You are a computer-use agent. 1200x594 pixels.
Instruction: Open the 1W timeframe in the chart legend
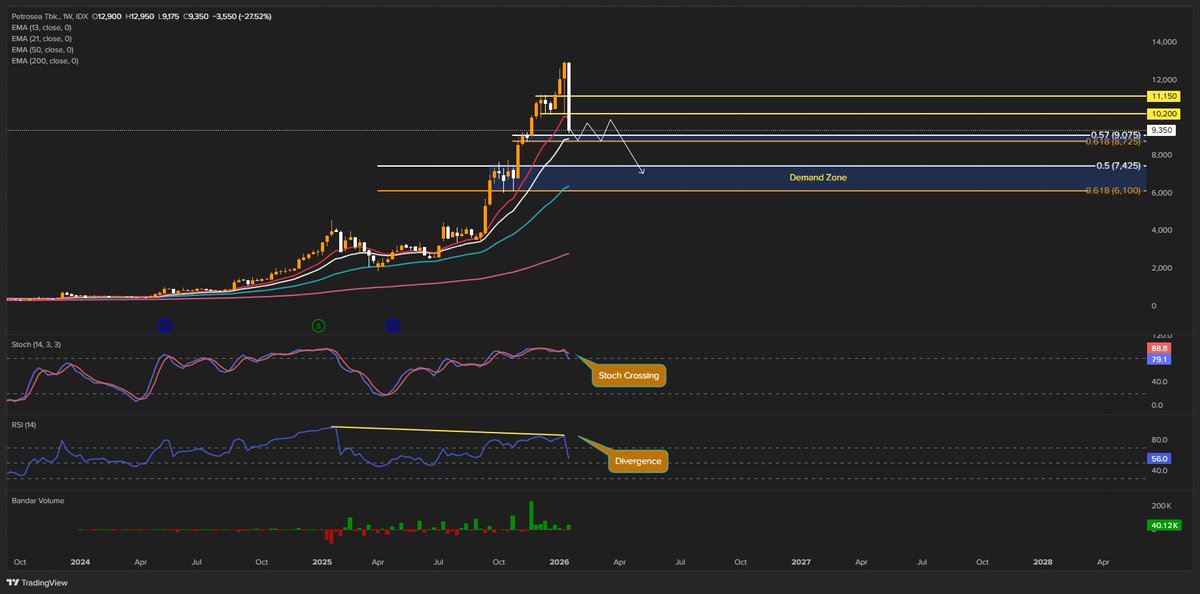tap(65, 16)
